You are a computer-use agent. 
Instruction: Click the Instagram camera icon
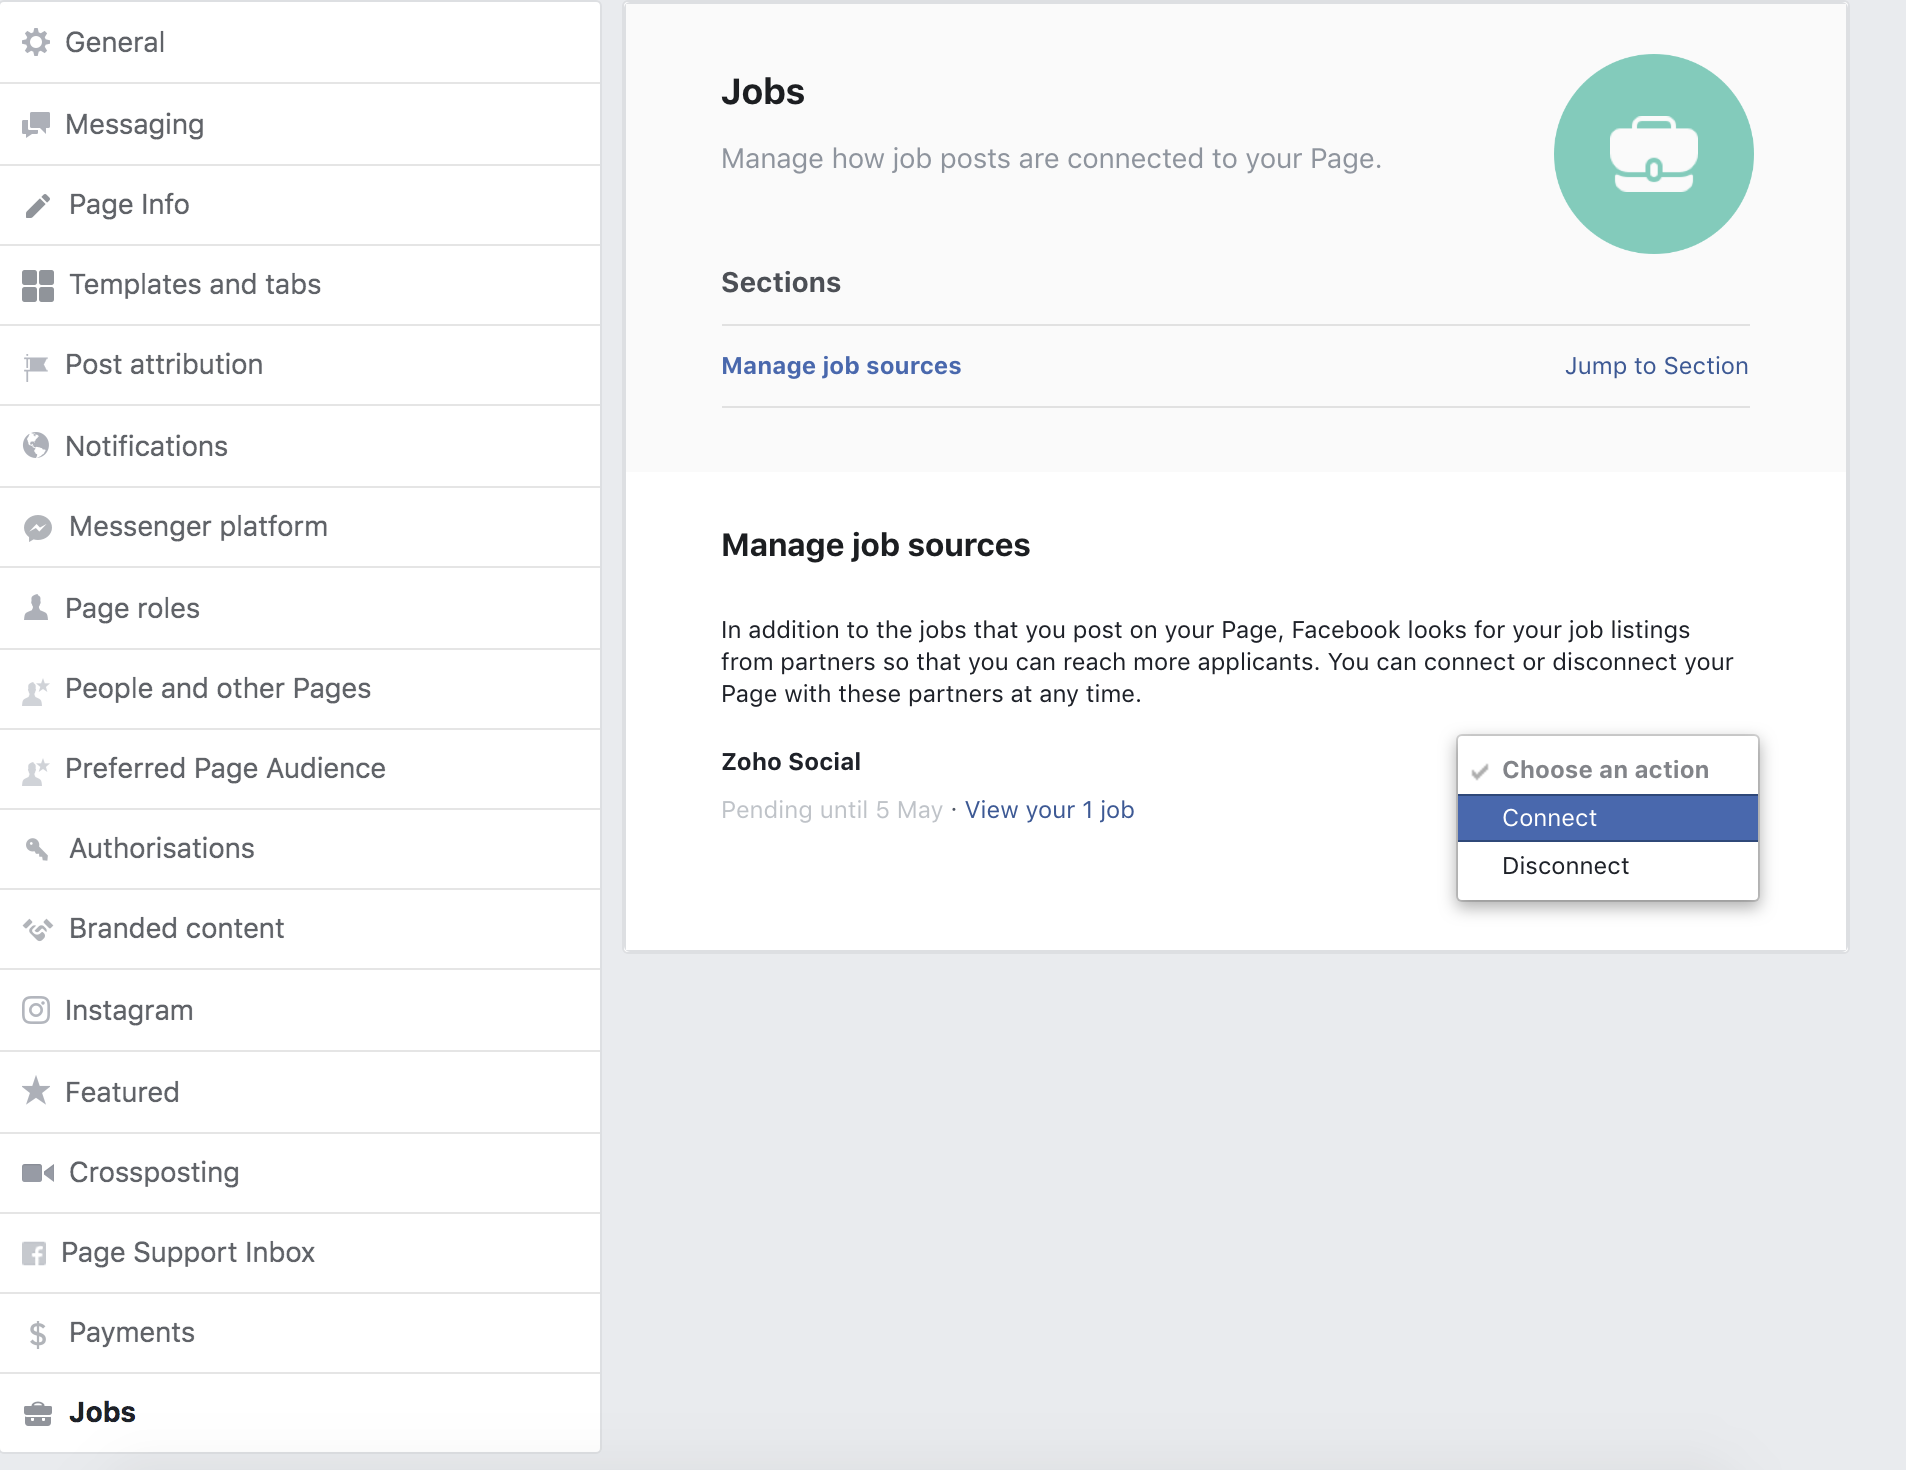tap(37, 1010)
